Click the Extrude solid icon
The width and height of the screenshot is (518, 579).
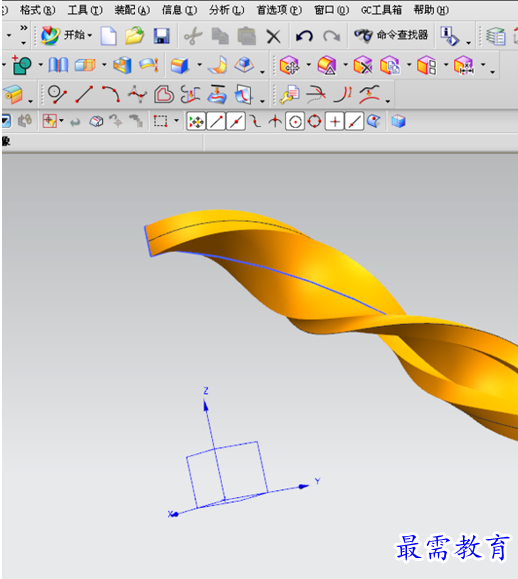(x=180, y=66)
